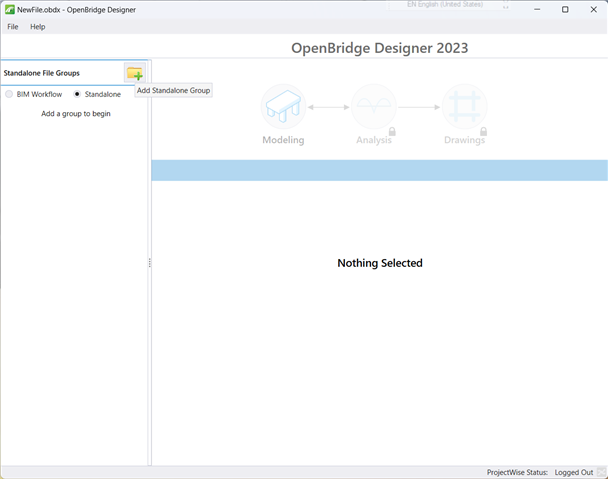The height and width of the screenshot is (479, 608).
Task: Maximize the OpenBridge Designer window
Action: (565, 10)
